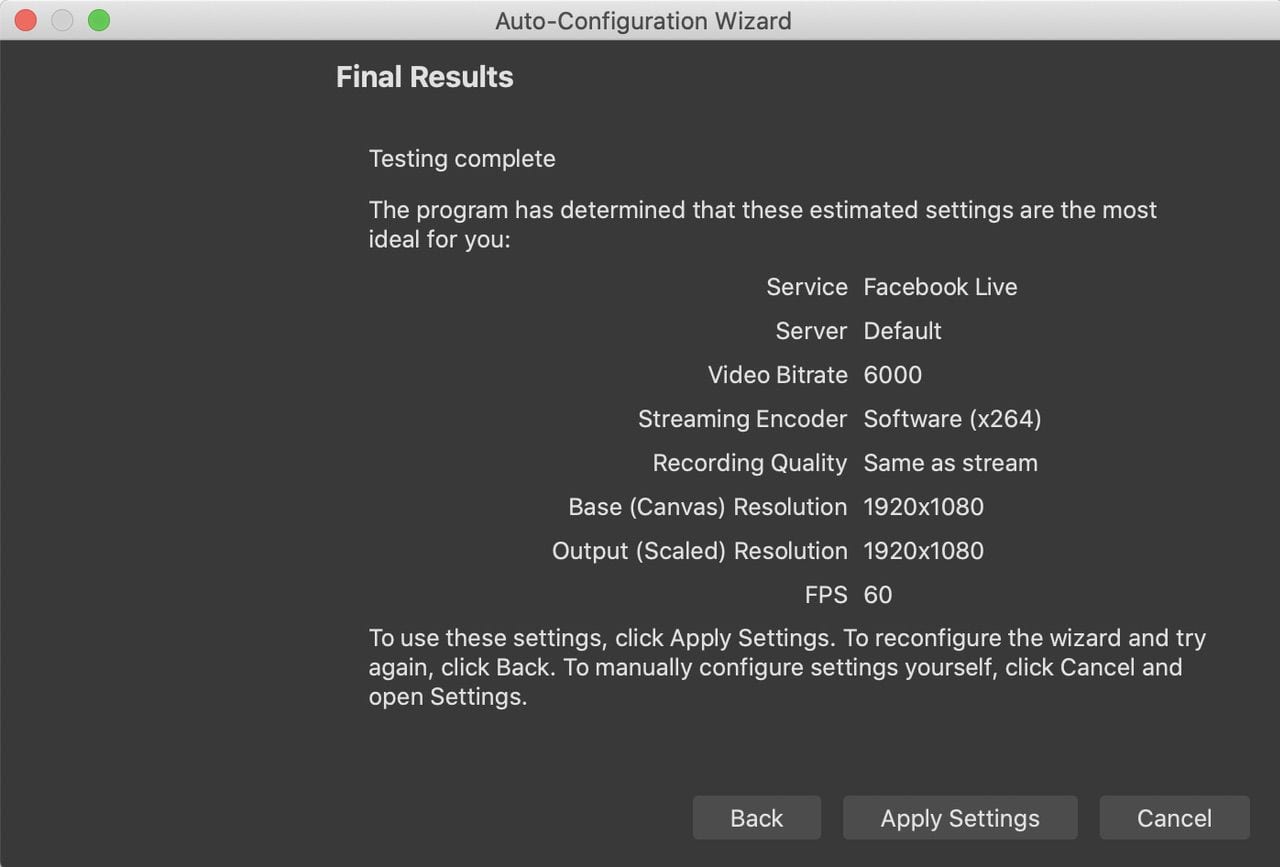Click the greyed-out minimize window button

pos(62,20)
